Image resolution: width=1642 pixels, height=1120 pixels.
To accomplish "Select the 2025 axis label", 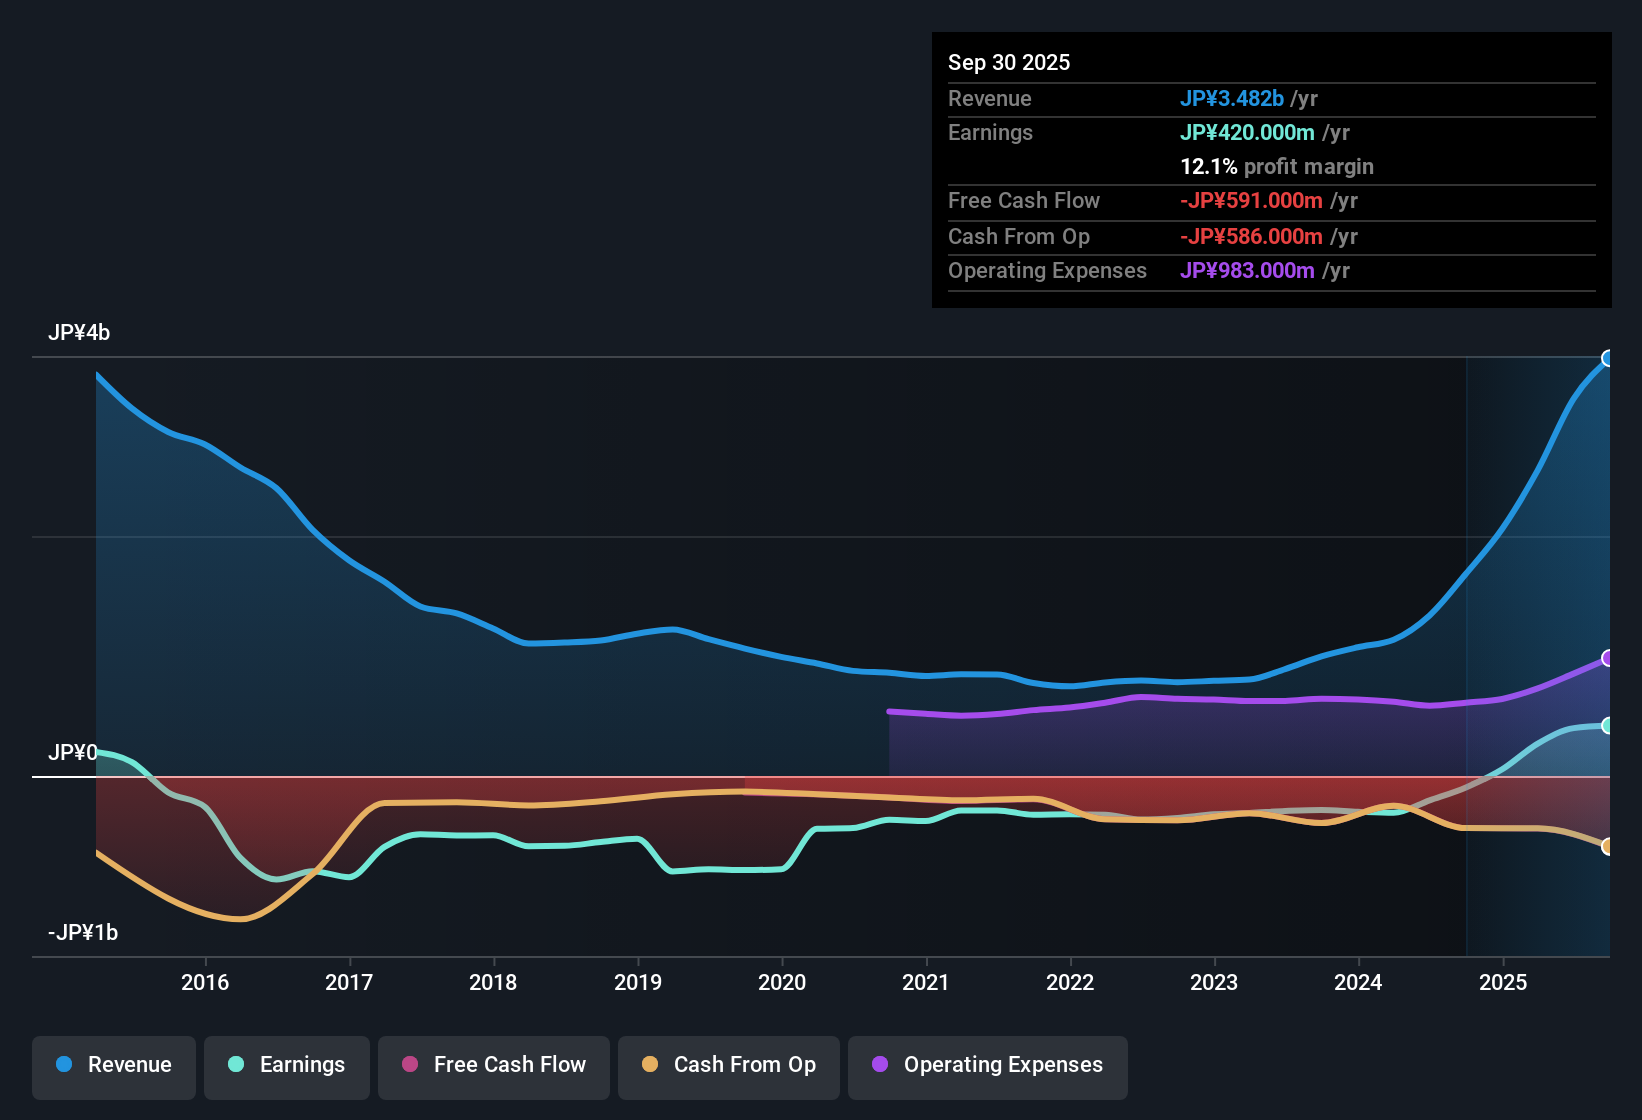I will click(x=1505, y=983).
